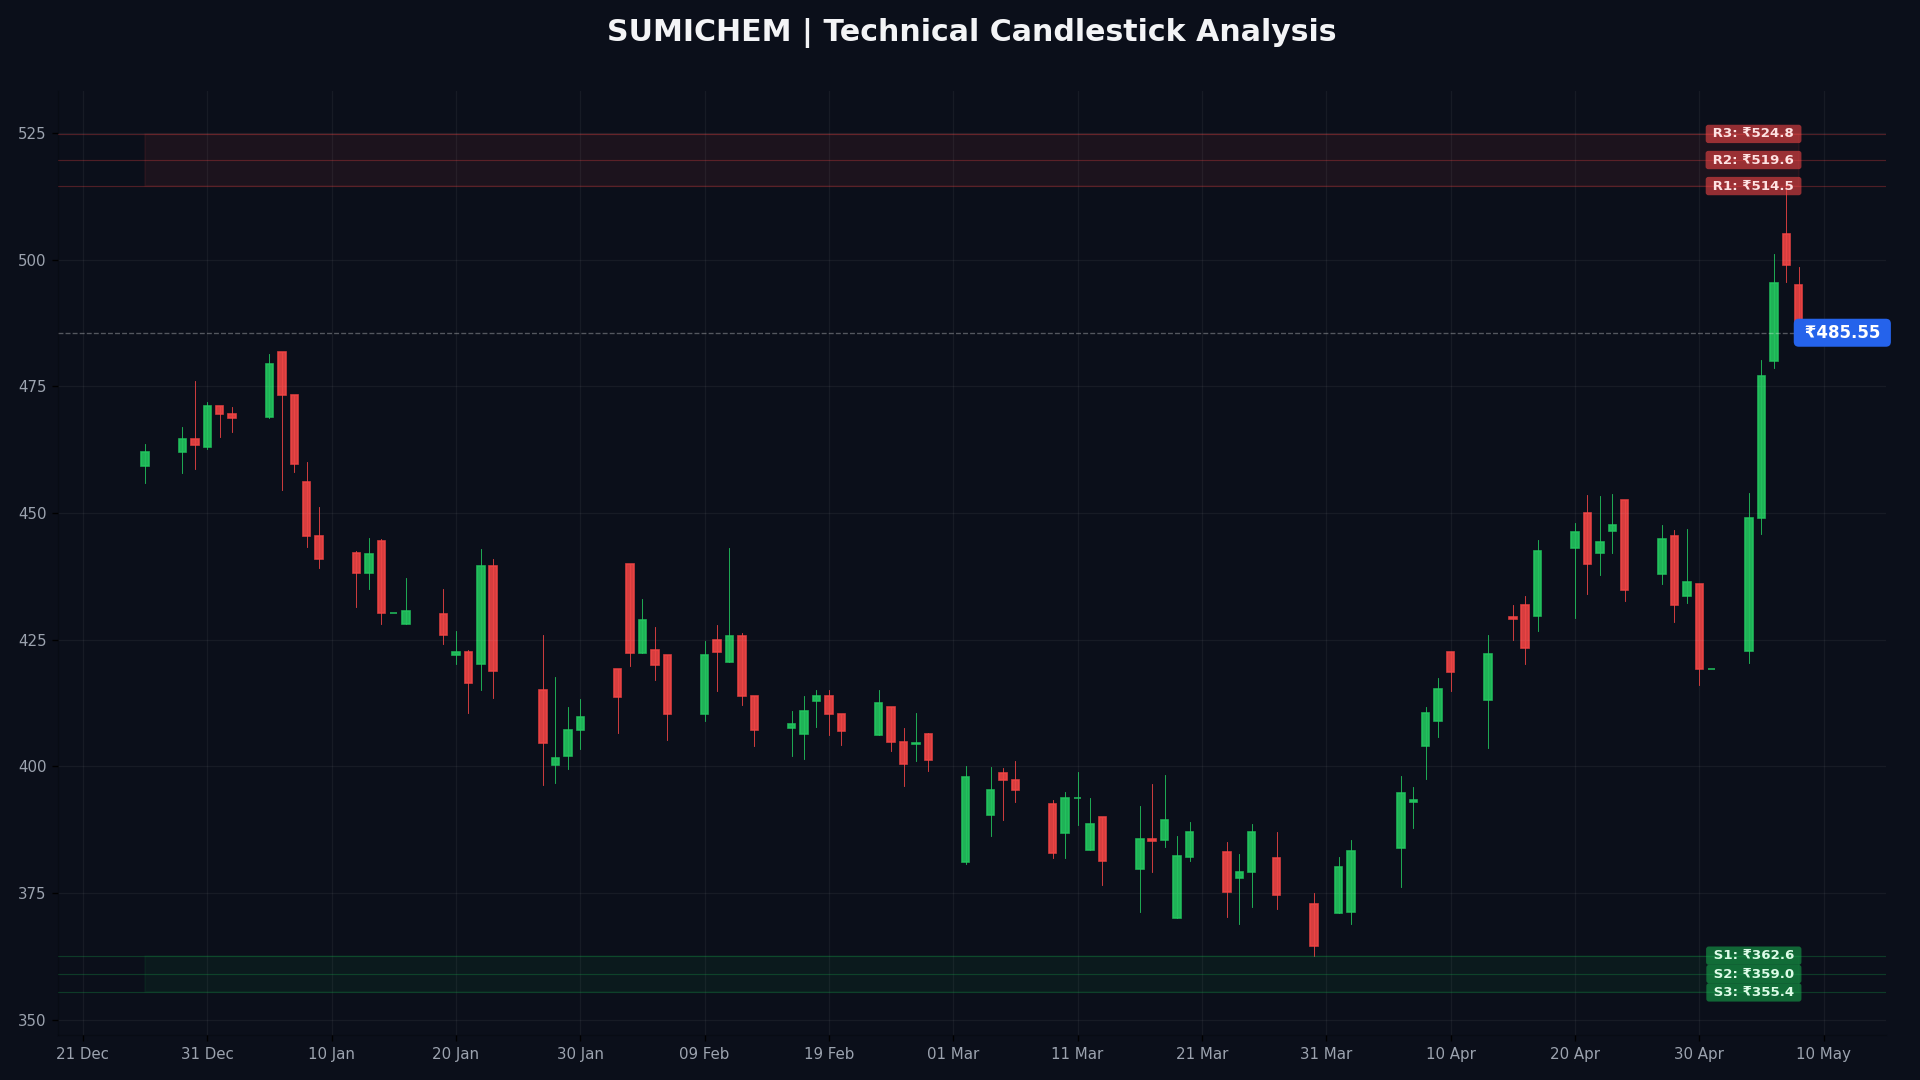Click the tall green candle rising to 477
1920x1080 pixels.
point(1761,447)
